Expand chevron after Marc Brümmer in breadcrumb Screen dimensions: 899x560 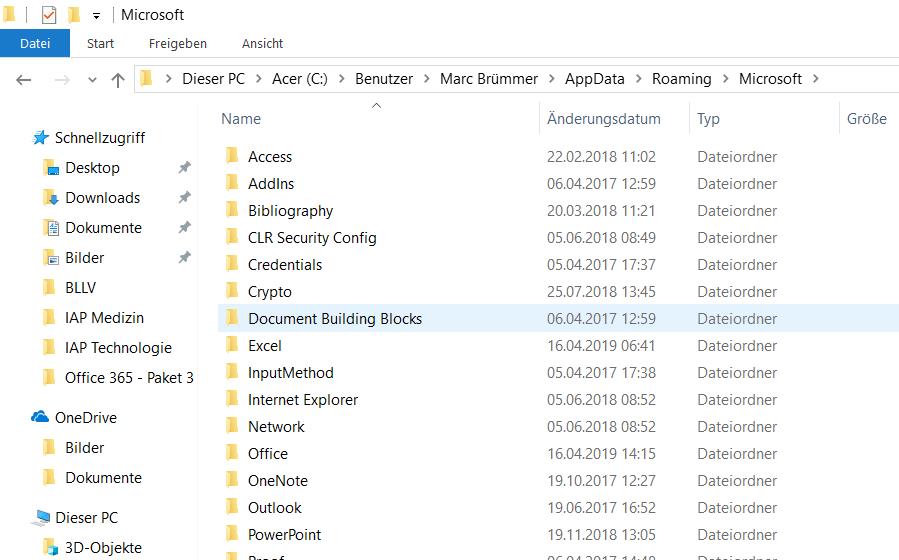click(552, 79)
